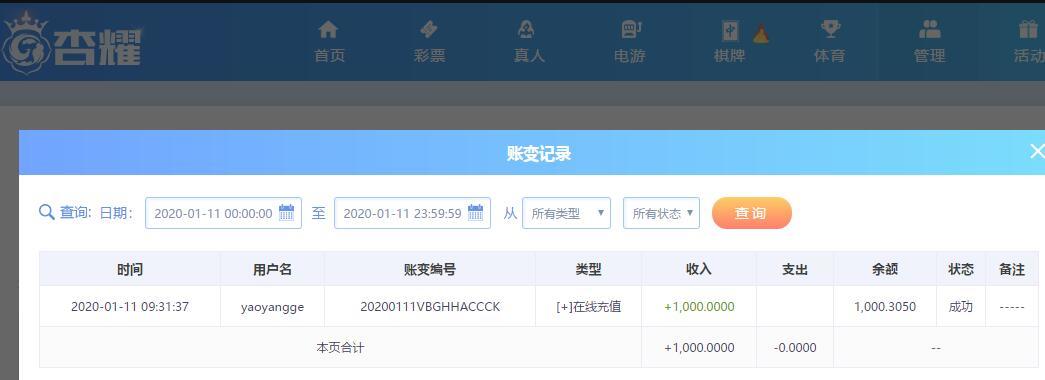Open the lottery ticket icon above 彩票
1045x380 pixels.
coord(429,29)
